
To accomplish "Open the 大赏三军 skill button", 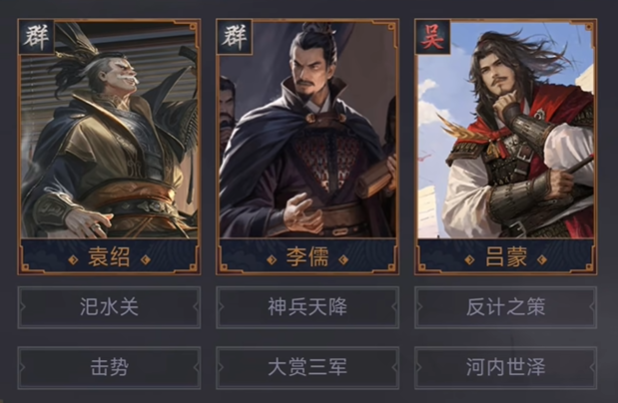I will (x=307, y=368).
